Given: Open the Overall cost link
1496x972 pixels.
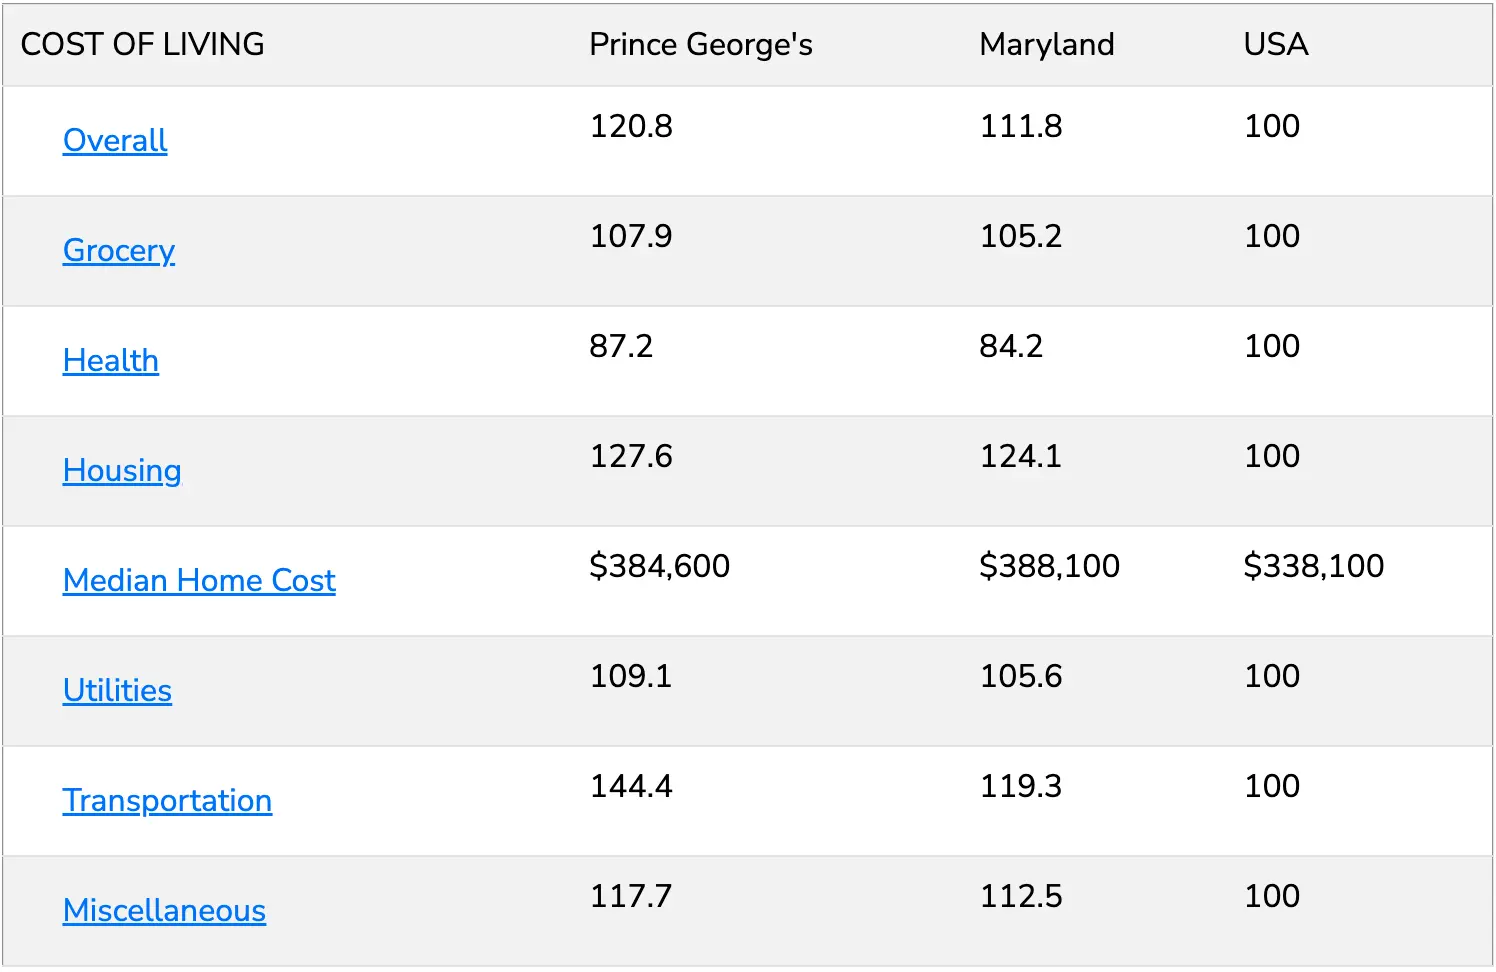Looking at the screenshot, I should tap(115, 141).
